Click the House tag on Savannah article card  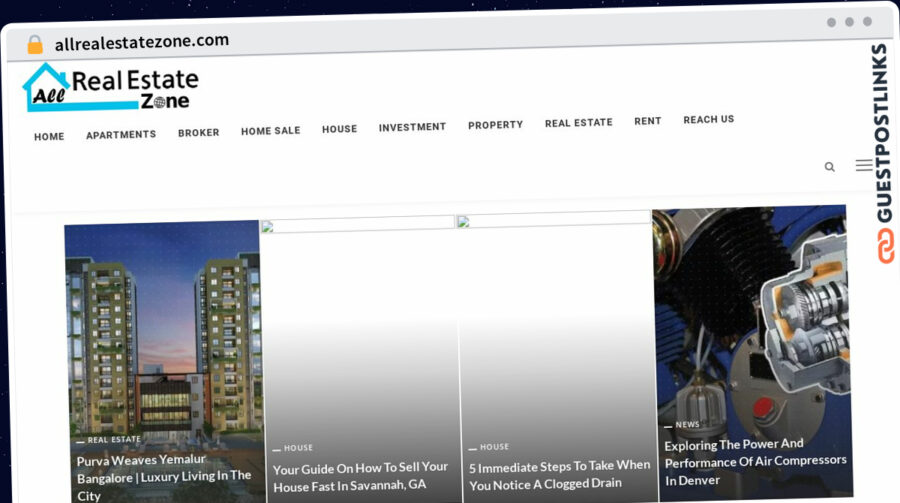point(298,448)
